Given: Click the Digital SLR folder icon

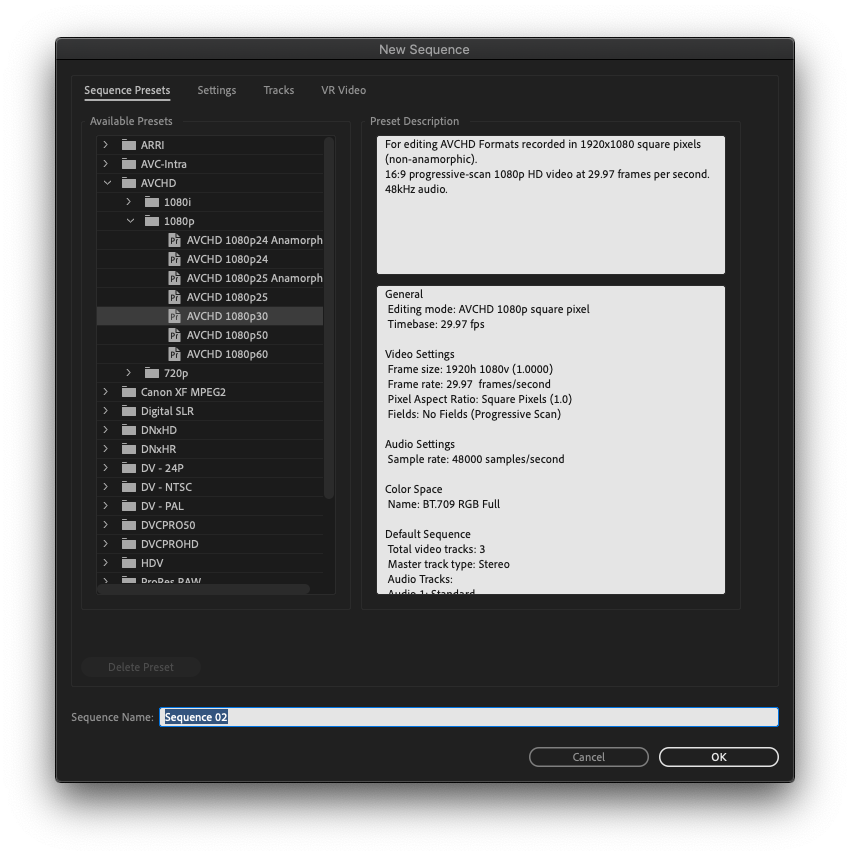Looking at the screenshot, I should (x=128, y=411).
